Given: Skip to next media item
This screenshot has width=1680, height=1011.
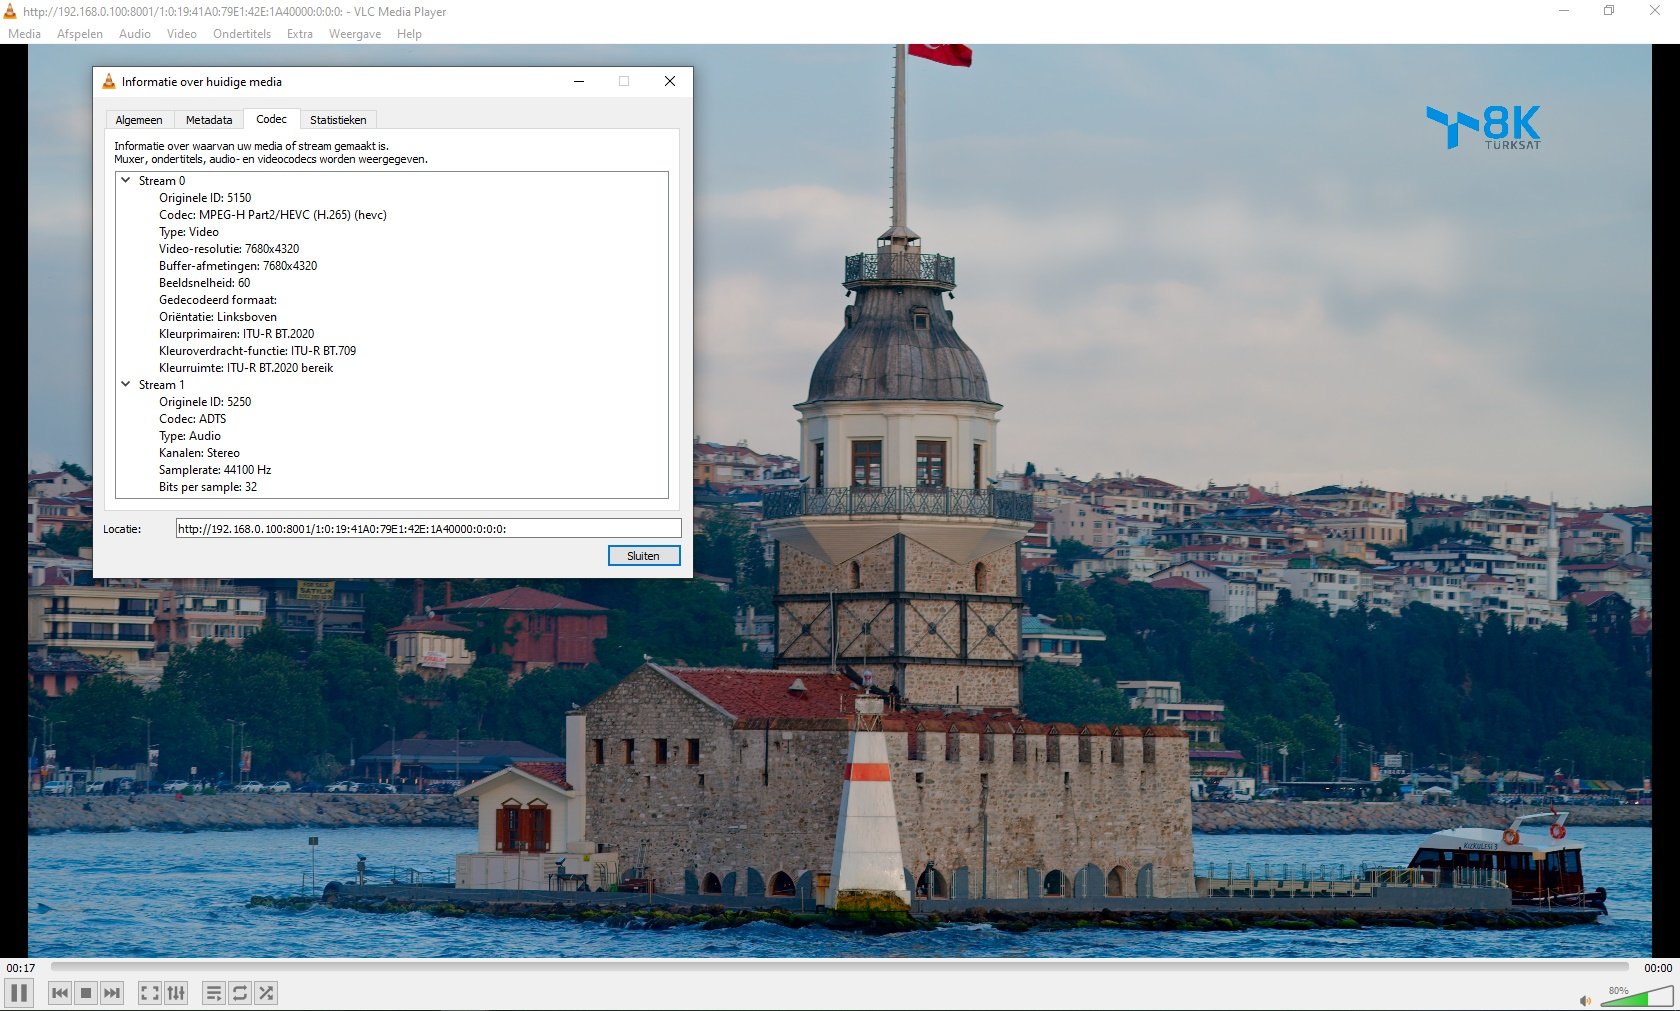Looking at the screenshot, I should click(112, 993).
